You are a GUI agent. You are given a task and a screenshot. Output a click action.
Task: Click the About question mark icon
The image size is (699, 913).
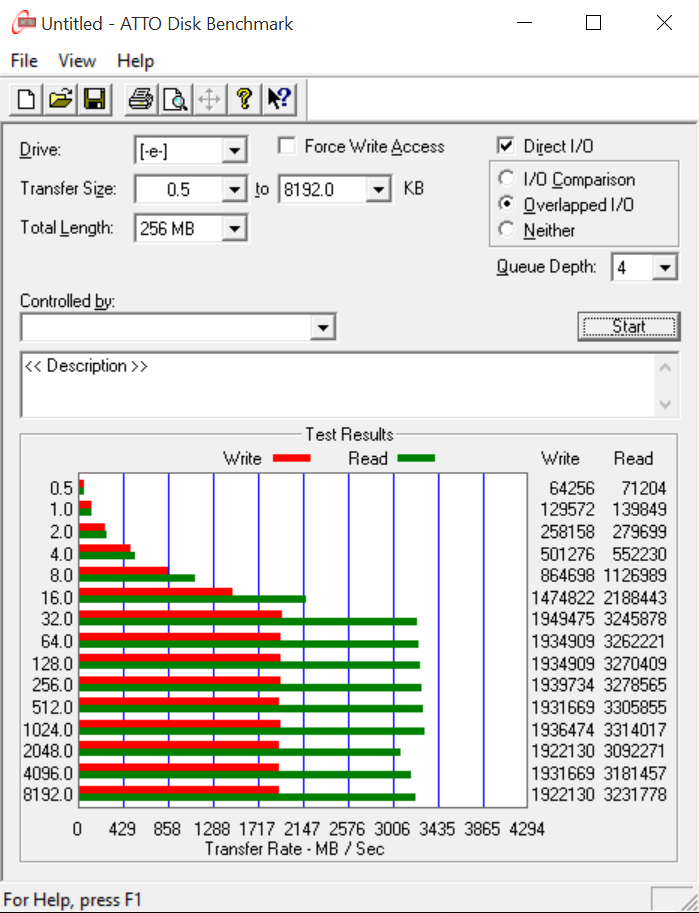point(243,99)
